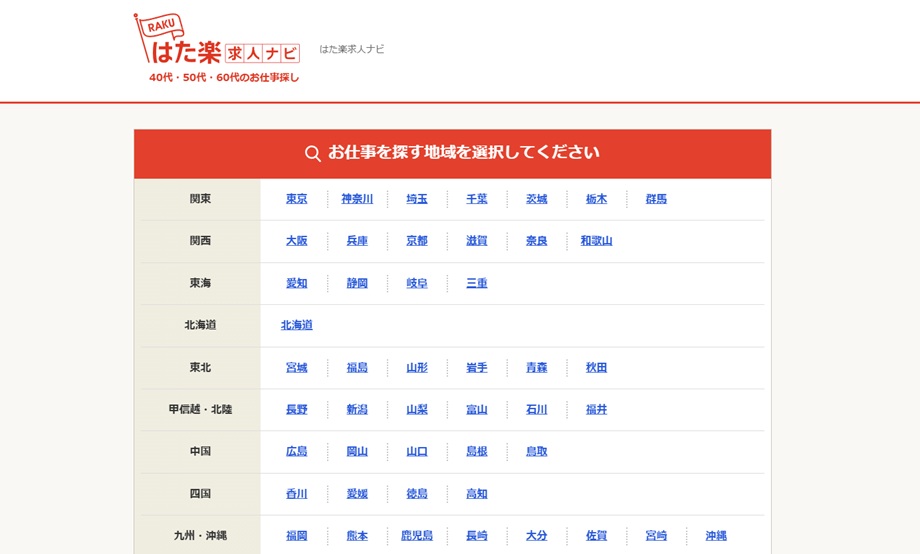
Task: Click the 新潟 link
Action: [357, 410]
